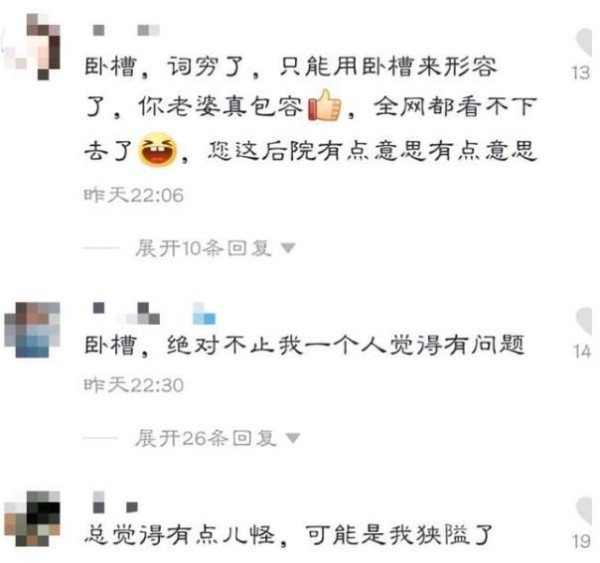Select the comment text 卧槽，绝对不止我一个人觉得有问题
600x563 pixels.
pos(304,345)
